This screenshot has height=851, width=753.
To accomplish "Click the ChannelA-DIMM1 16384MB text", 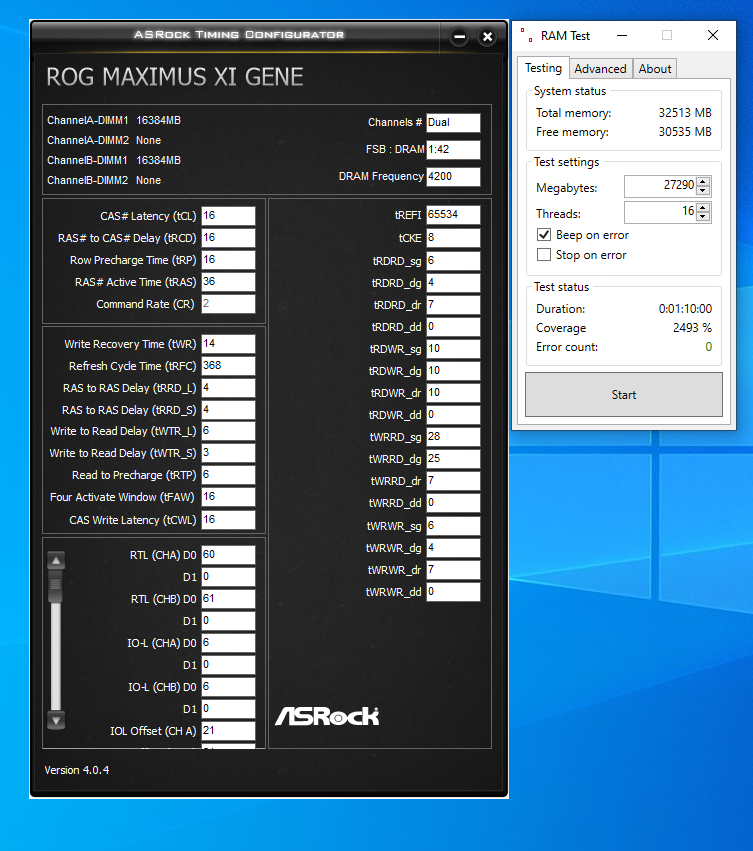I will pos(113,120).
